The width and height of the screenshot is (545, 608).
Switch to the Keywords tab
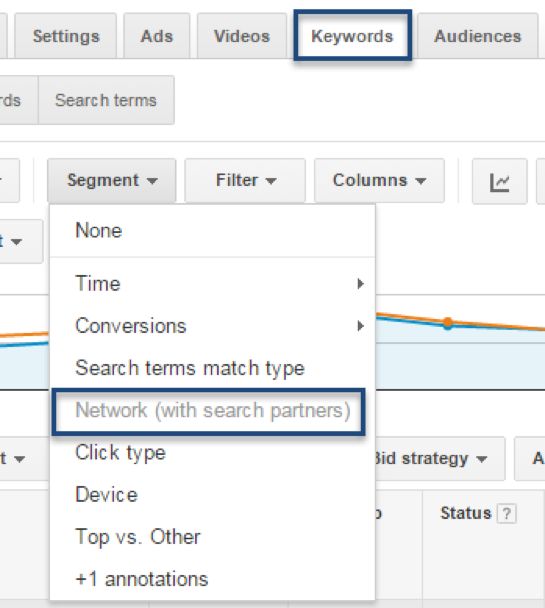click(352, 36)
